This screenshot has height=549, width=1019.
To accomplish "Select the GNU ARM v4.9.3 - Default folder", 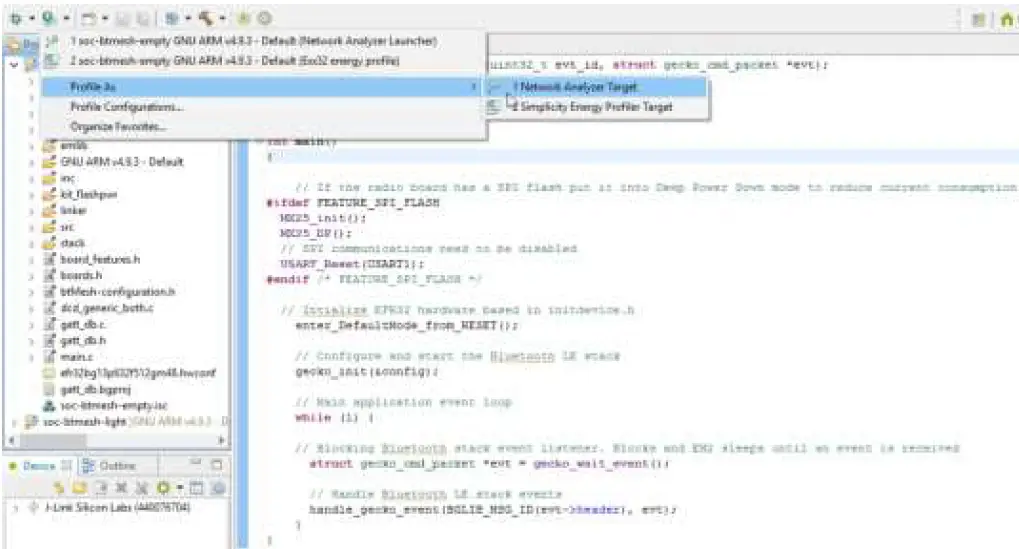I will click(x=121, y=162).
